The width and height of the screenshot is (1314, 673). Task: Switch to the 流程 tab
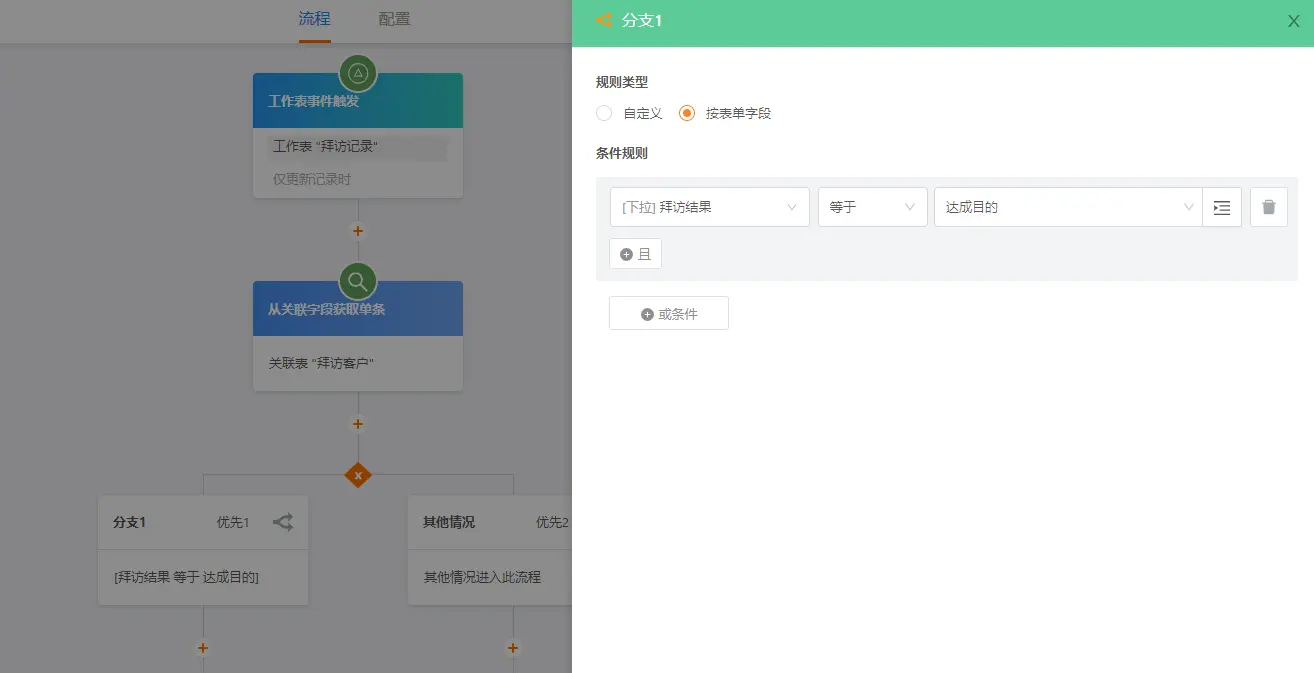(314, 19)
